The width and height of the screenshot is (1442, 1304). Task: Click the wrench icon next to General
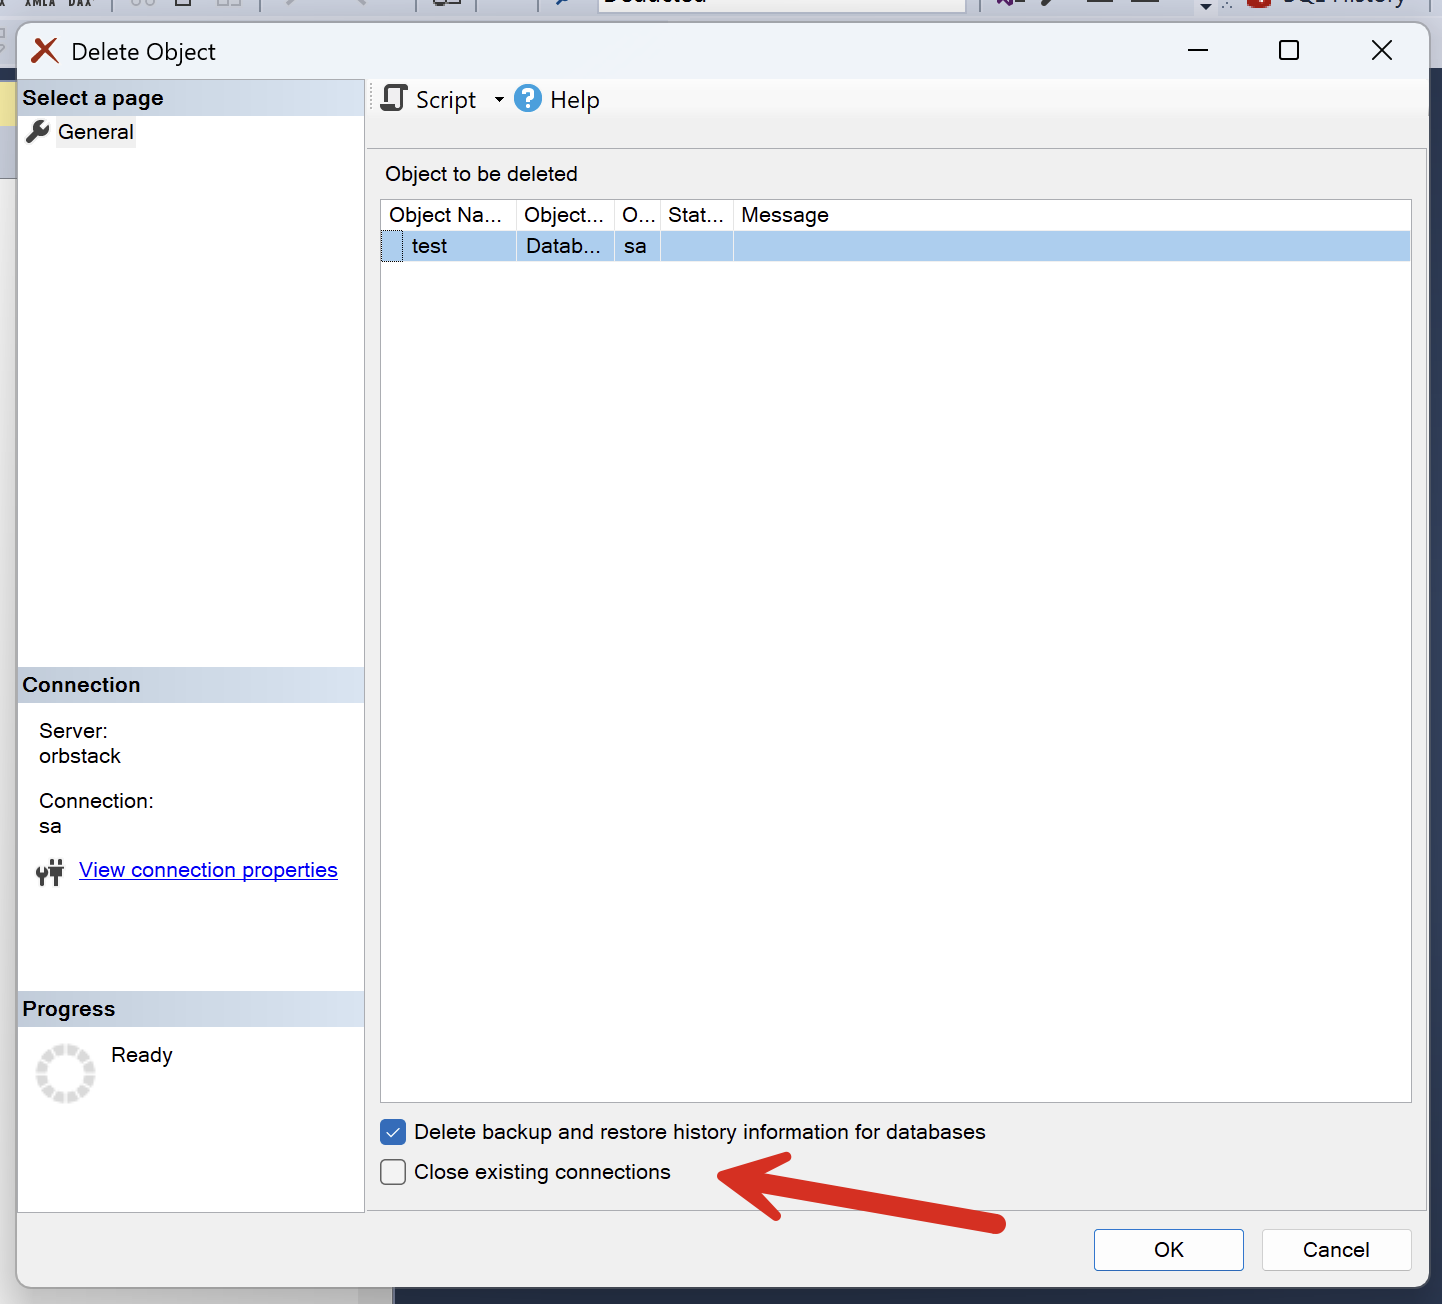37,131
